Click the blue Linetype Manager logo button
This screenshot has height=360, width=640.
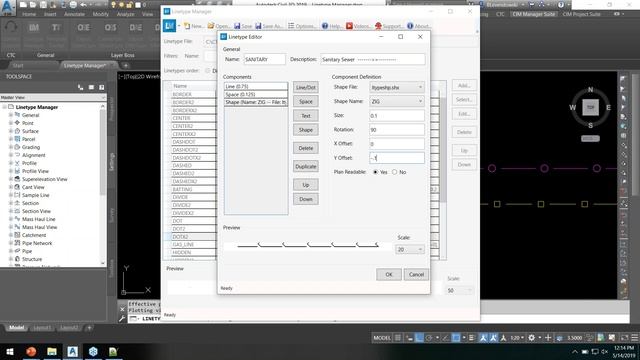coord(169,26)
